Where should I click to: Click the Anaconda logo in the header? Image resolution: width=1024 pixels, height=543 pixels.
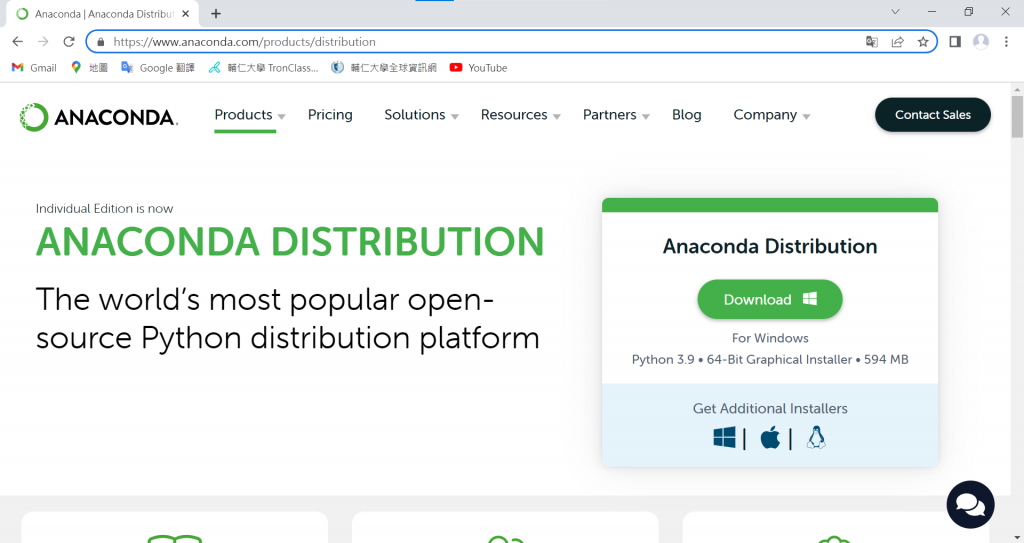[x=99, y=117]
